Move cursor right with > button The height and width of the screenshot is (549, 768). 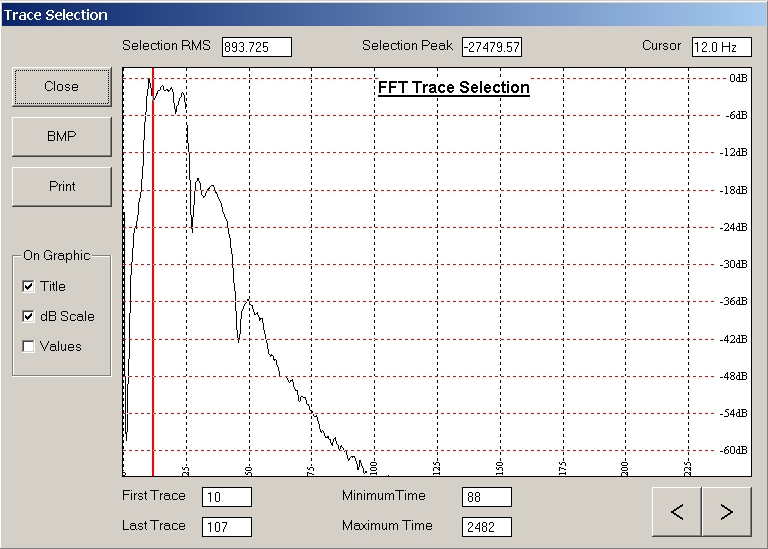coord(727,512)
